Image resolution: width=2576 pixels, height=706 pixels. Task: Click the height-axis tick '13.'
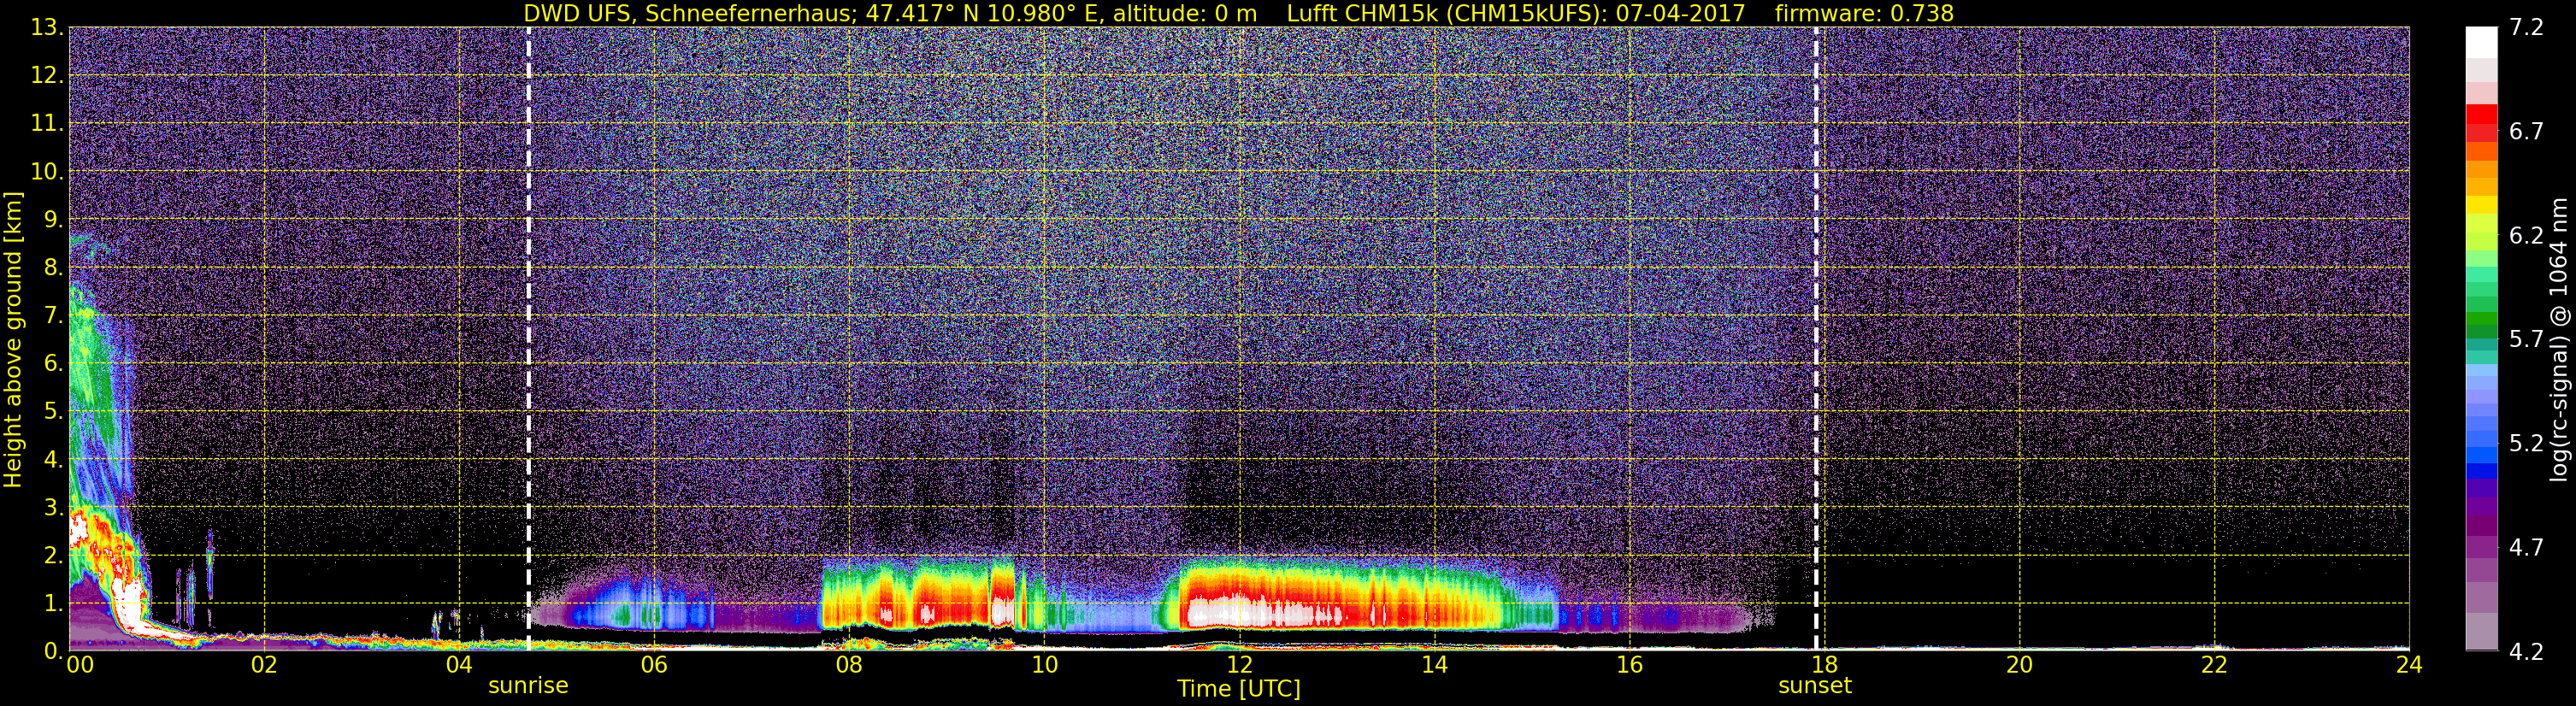pyautogui.click(x=47, y=28)
